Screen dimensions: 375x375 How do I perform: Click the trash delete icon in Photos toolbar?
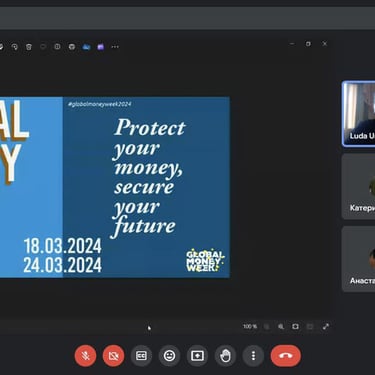tap(29, 47)
